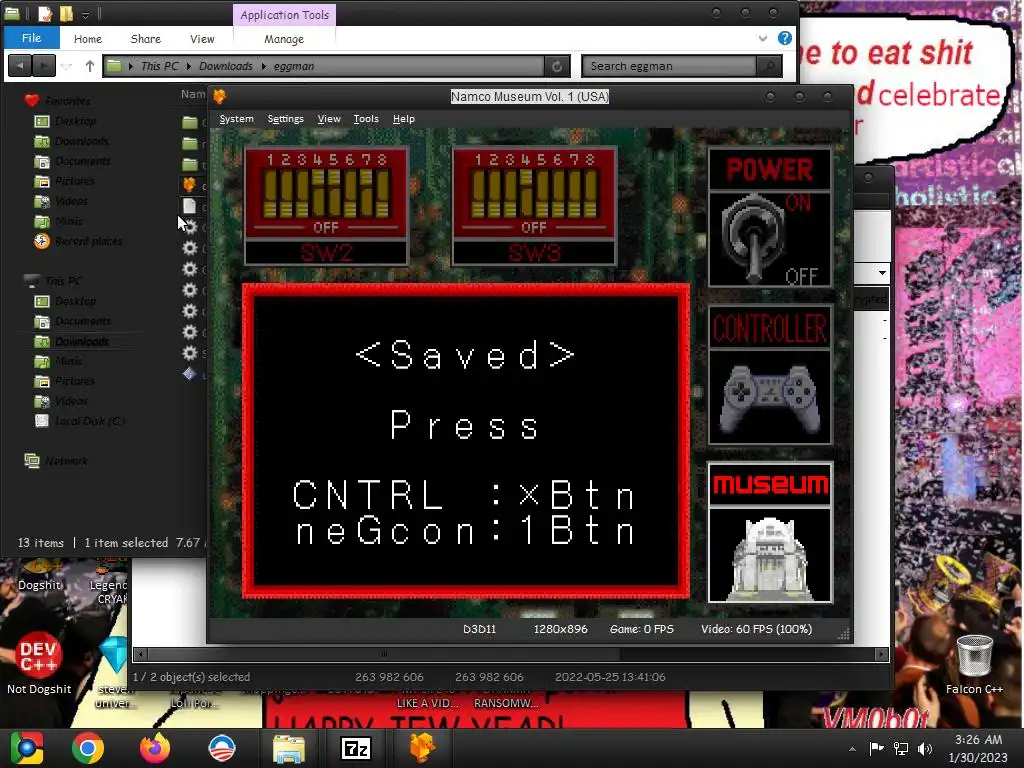Toggle DIP switch 1 on the SW3 bank

pos(478,193)
